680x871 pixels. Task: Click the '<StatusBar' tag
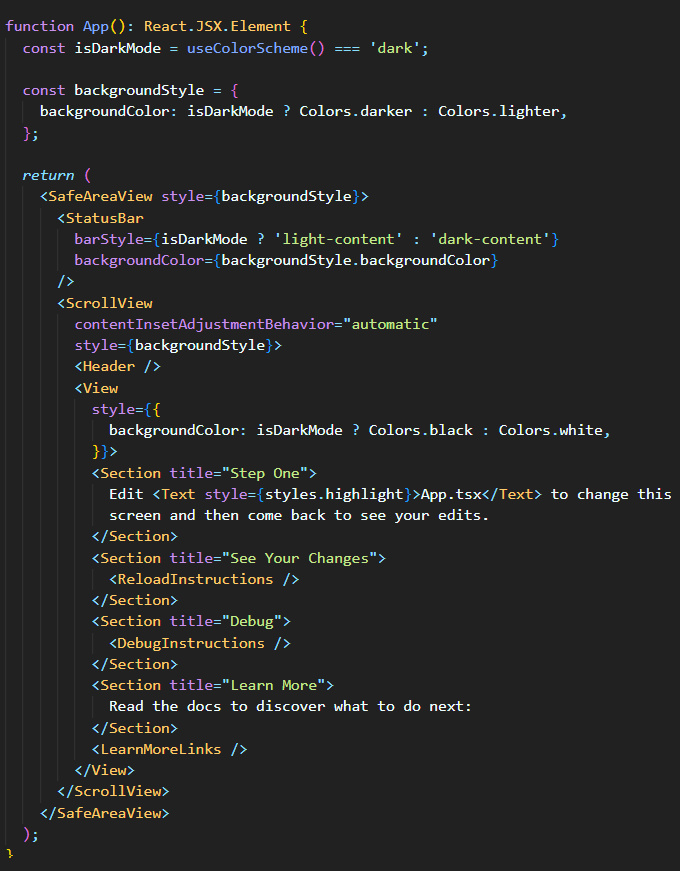click(x=101, y=218)
